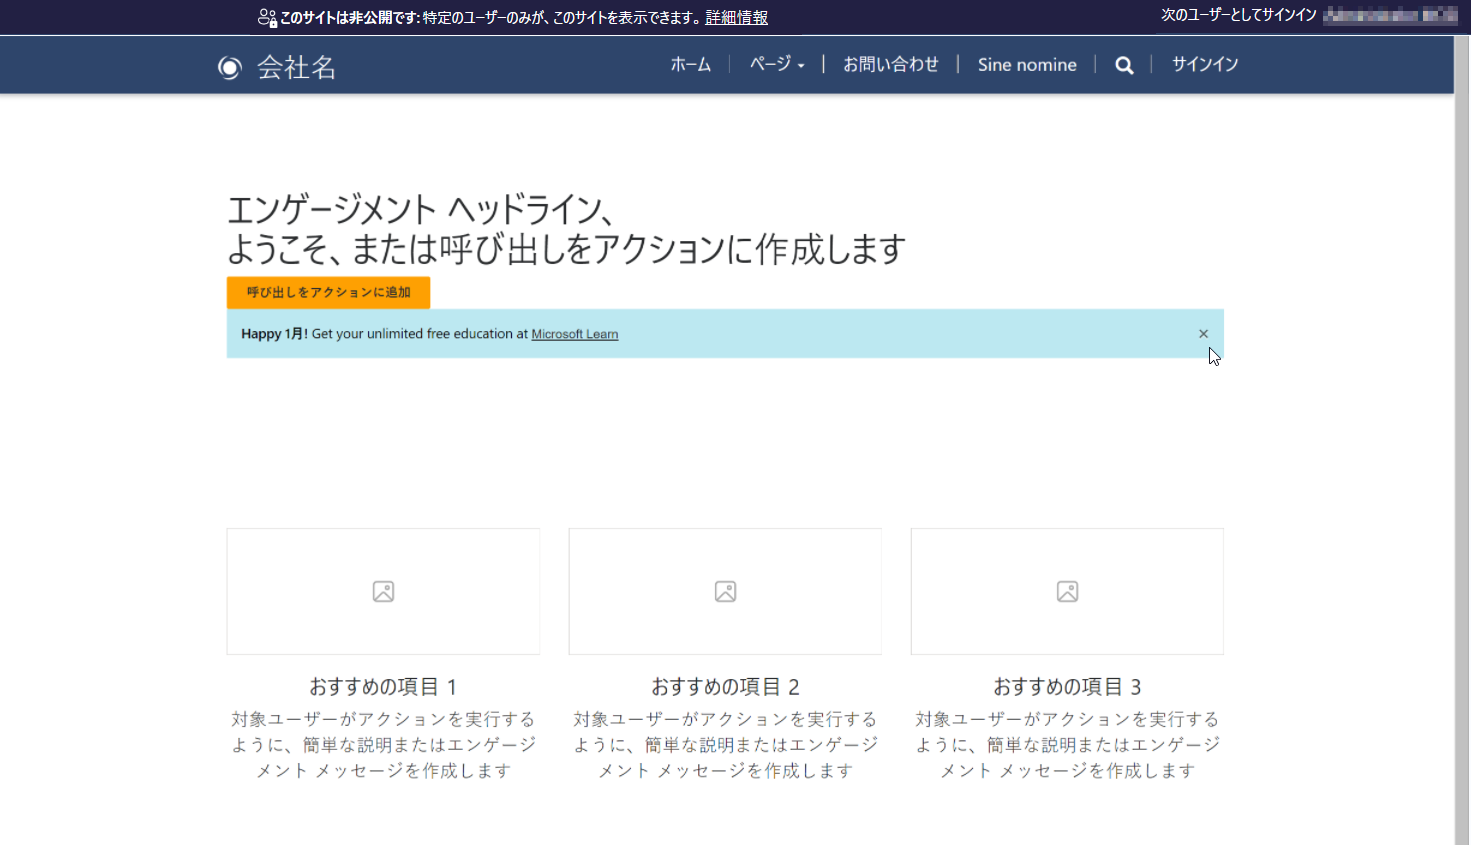1471x849 pixels.
Task: Click the circular company logo icon
Action: tap(229, 67)
